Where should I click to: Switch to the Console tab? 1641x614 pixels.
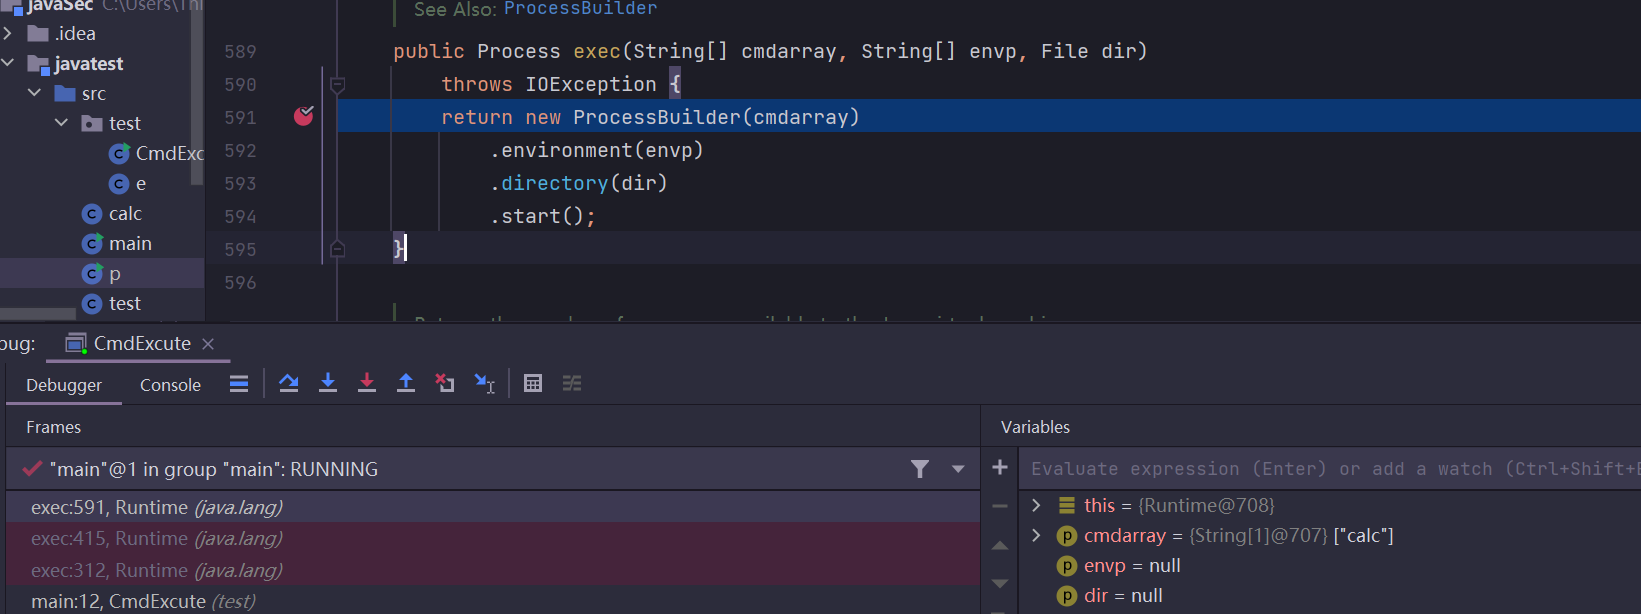pos(170,385)
